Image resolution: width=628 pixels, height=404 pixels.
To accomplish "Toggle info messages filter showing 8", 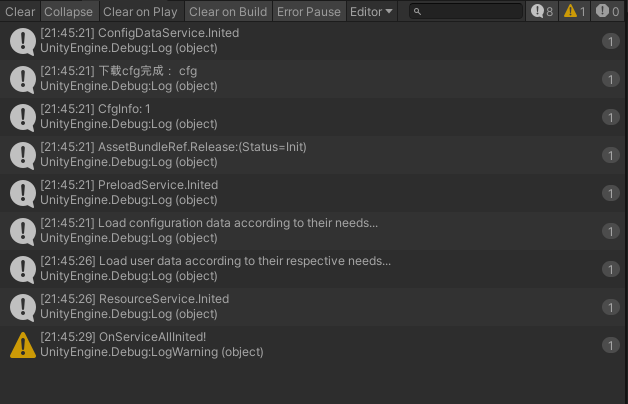I will coord(542,12).
